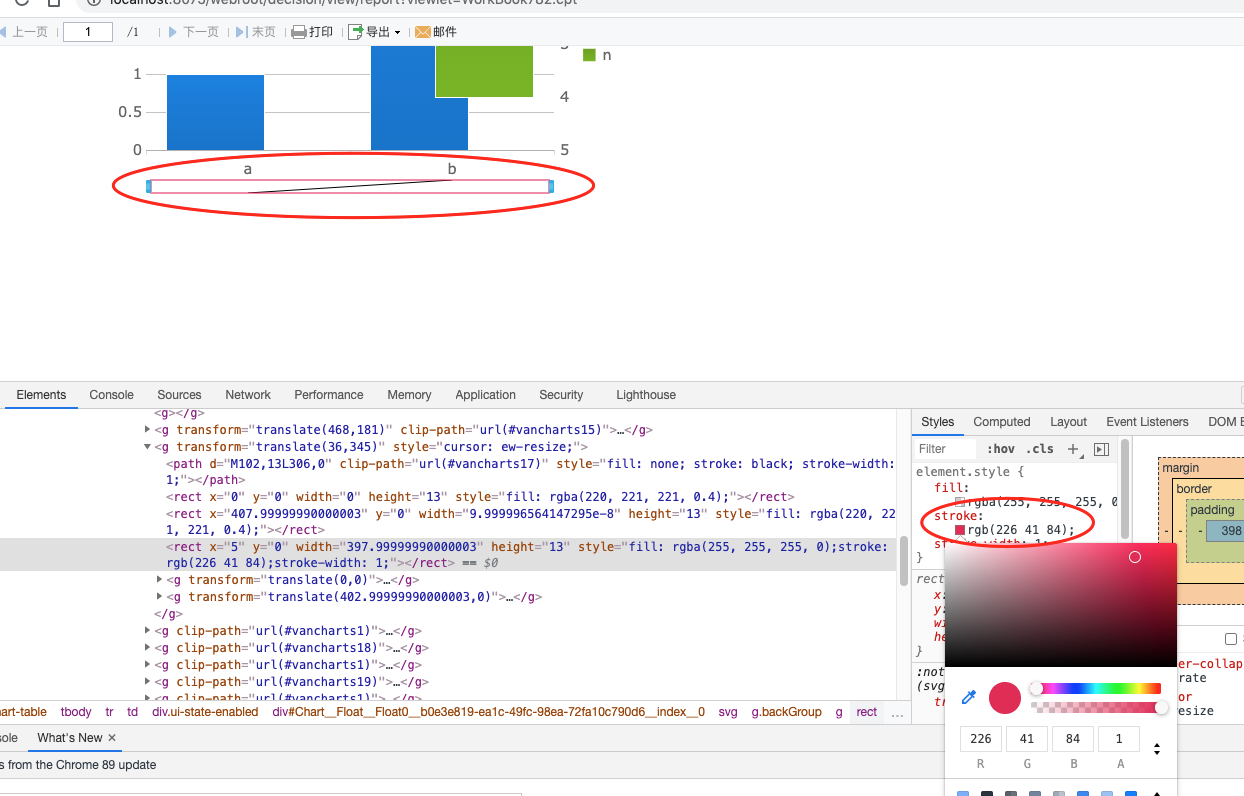Viewport: 1244px width, 796px height.
Task: Go to previous page with 上一页 arrow
Action: point(24,32)
